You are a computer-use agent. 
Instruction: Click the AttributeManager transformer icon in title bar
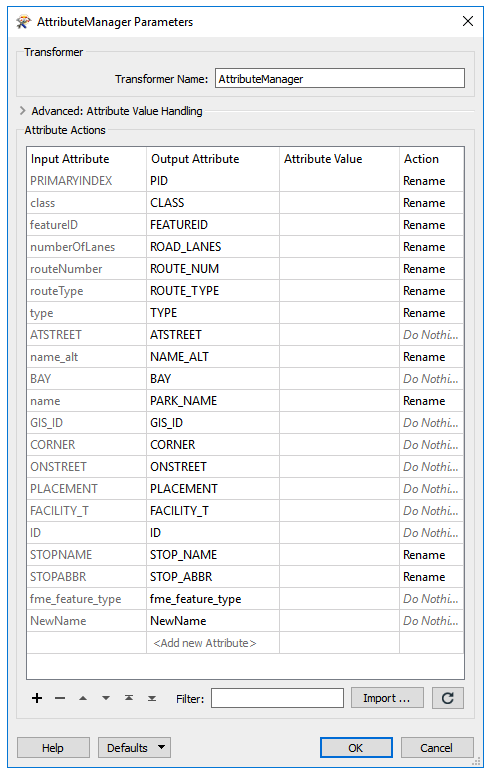pos(23,22)
